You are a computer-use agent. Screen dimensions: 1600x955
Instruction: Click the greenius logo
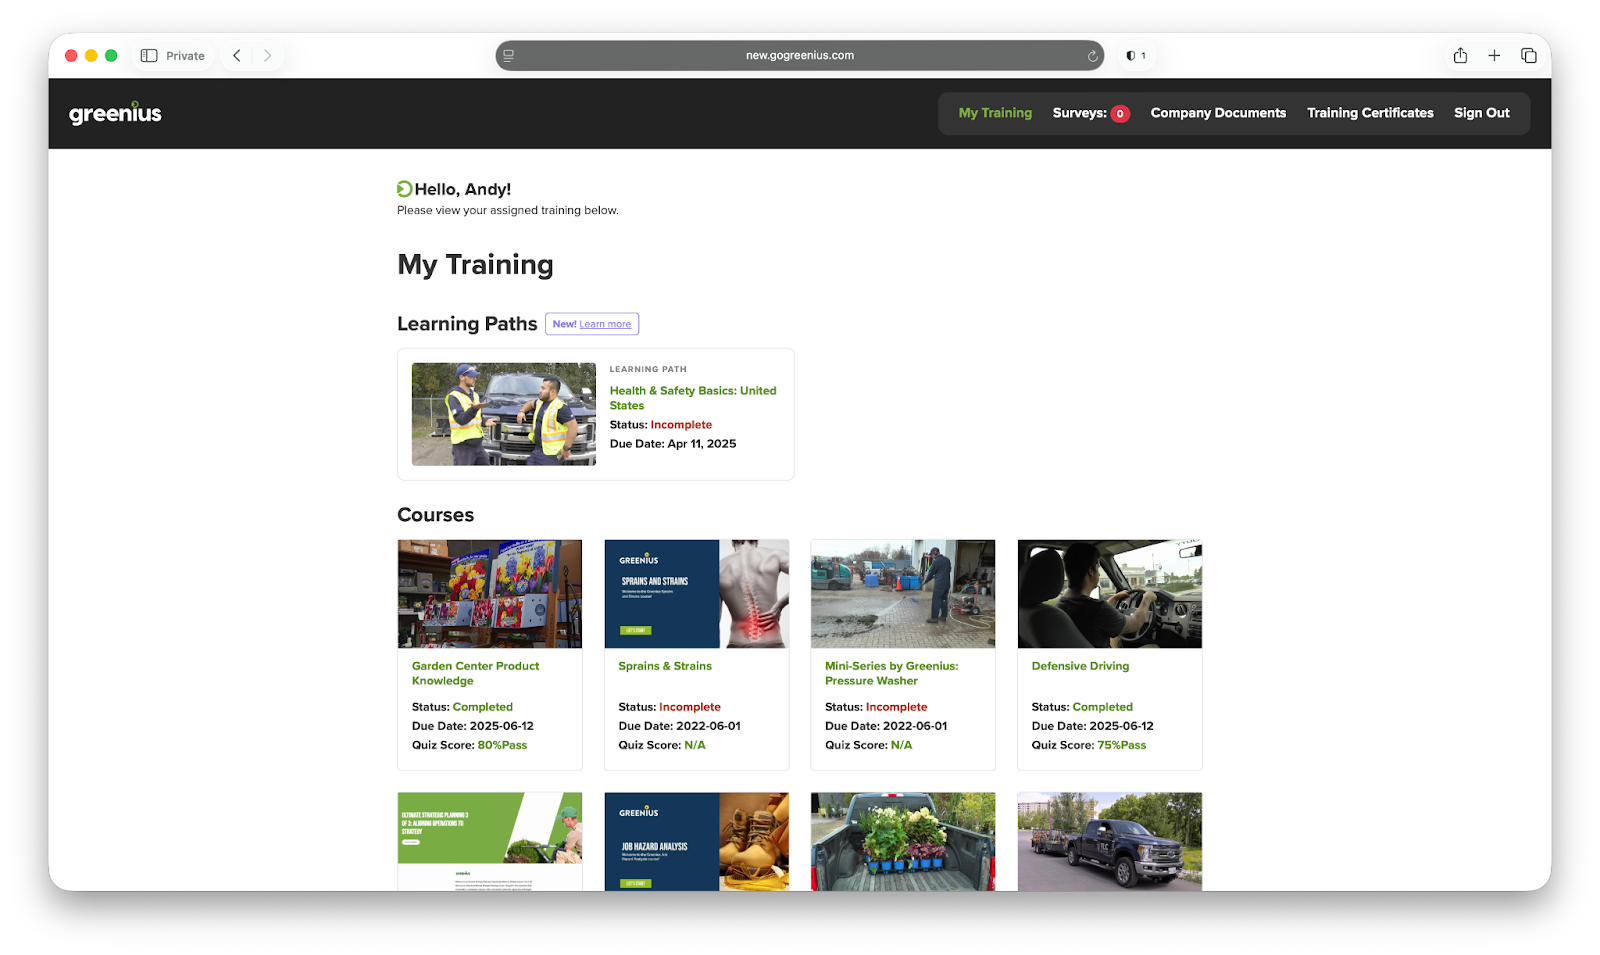[115, 113]
